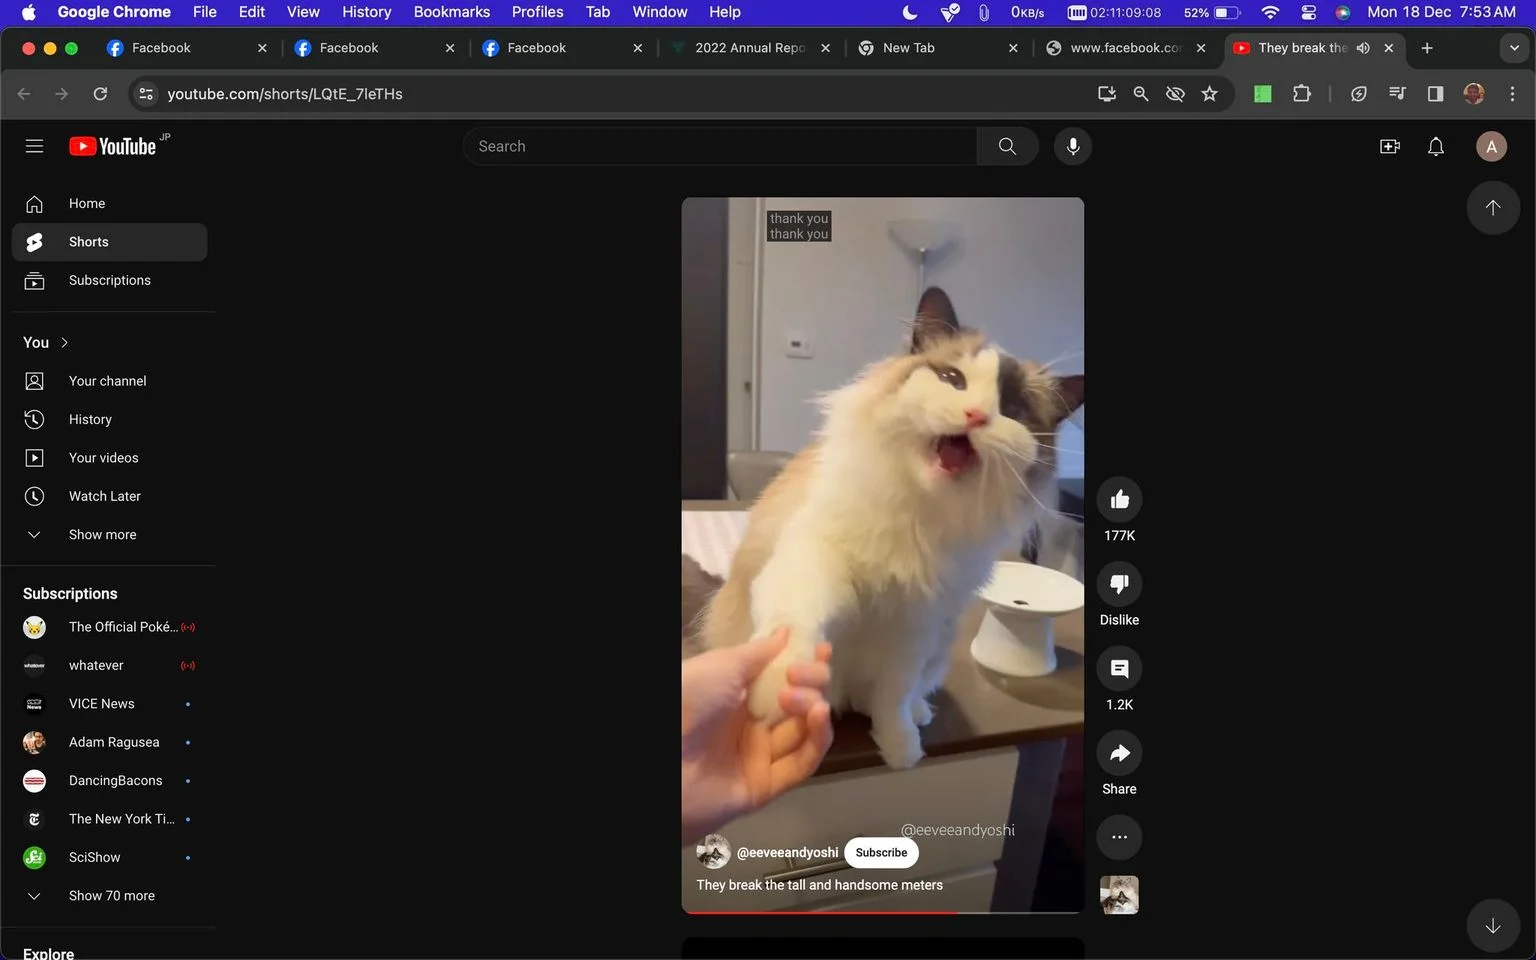The height and width of the screenshot is (960, 1536).
Task: Like the cat Shorts video
Action: [x=1119, y=499]
